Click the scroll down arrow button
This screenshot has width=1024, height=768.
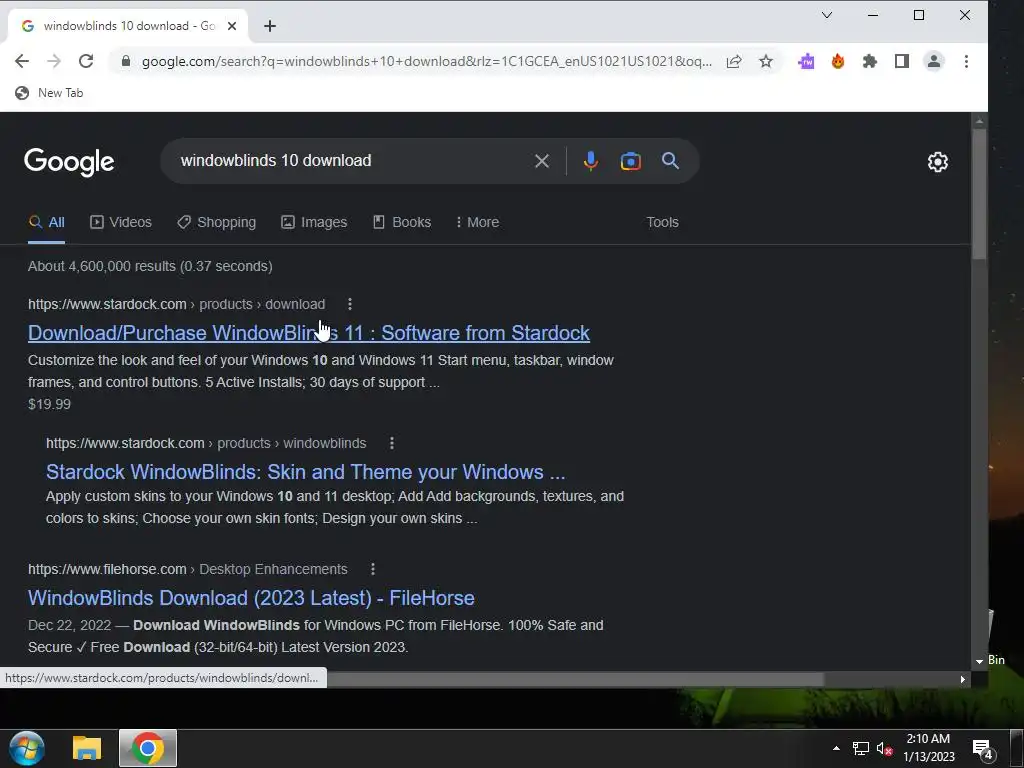click(979, 662)
